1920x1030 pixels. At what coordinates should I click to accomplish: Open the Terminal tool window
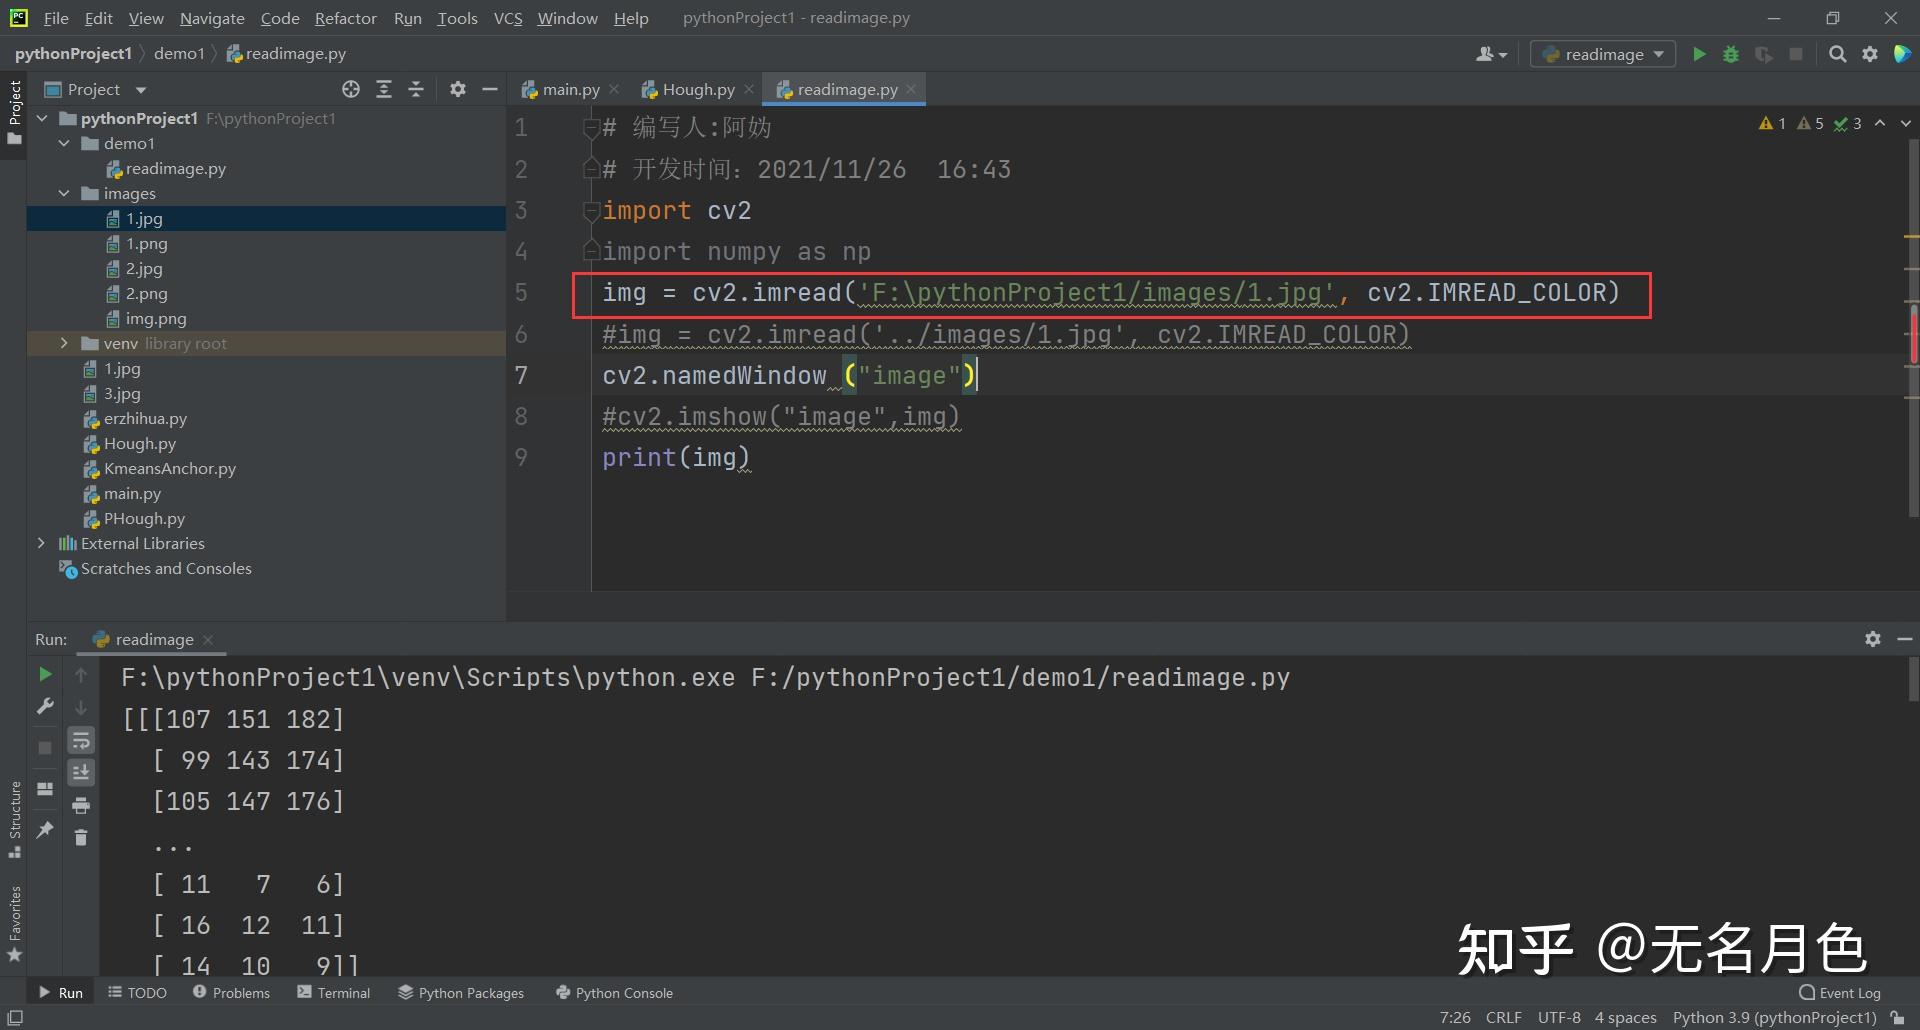tap(333, 992)
